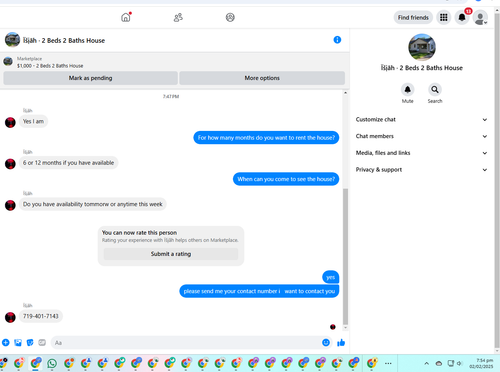
Task: Select the 'For how many months' message bubble
Action: (x=266, y=138)
